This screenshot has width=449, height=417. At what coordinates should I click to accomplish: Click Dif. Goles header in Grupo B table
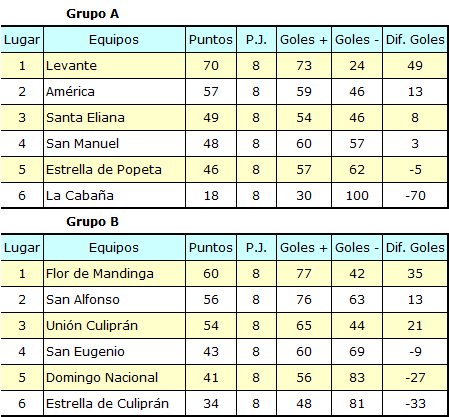point(415,248)
